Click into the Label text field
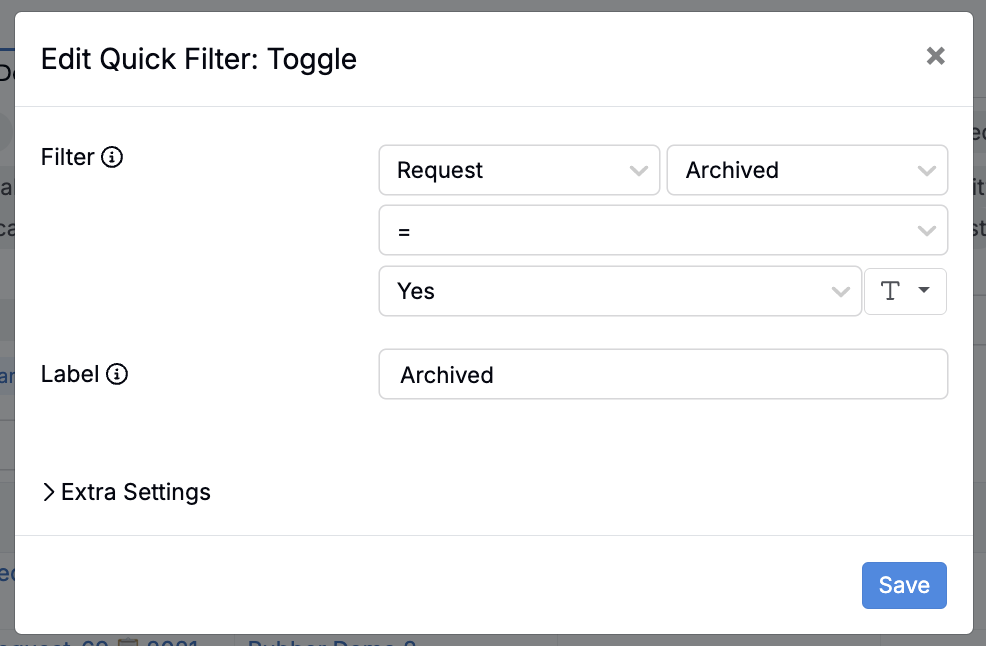The image size is (986, 646). (x=662, y=375)
